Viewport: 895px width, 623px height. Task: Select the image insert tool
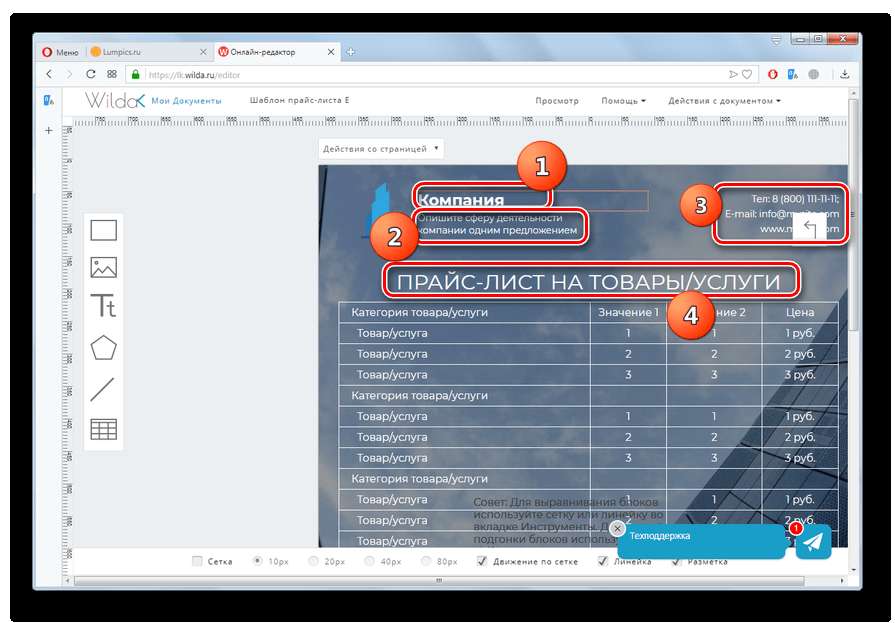tap(104, 268)
